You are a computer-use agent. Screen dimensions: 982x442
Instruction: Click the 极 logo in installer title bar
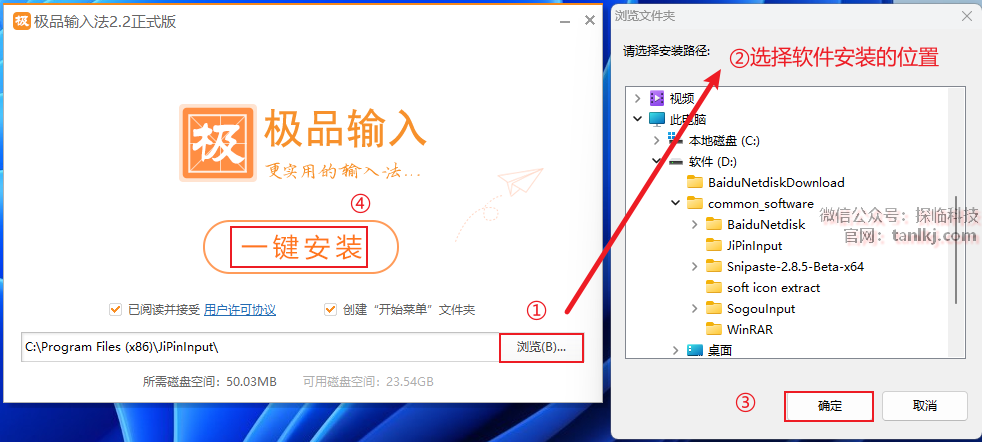(x=22, y=21)
